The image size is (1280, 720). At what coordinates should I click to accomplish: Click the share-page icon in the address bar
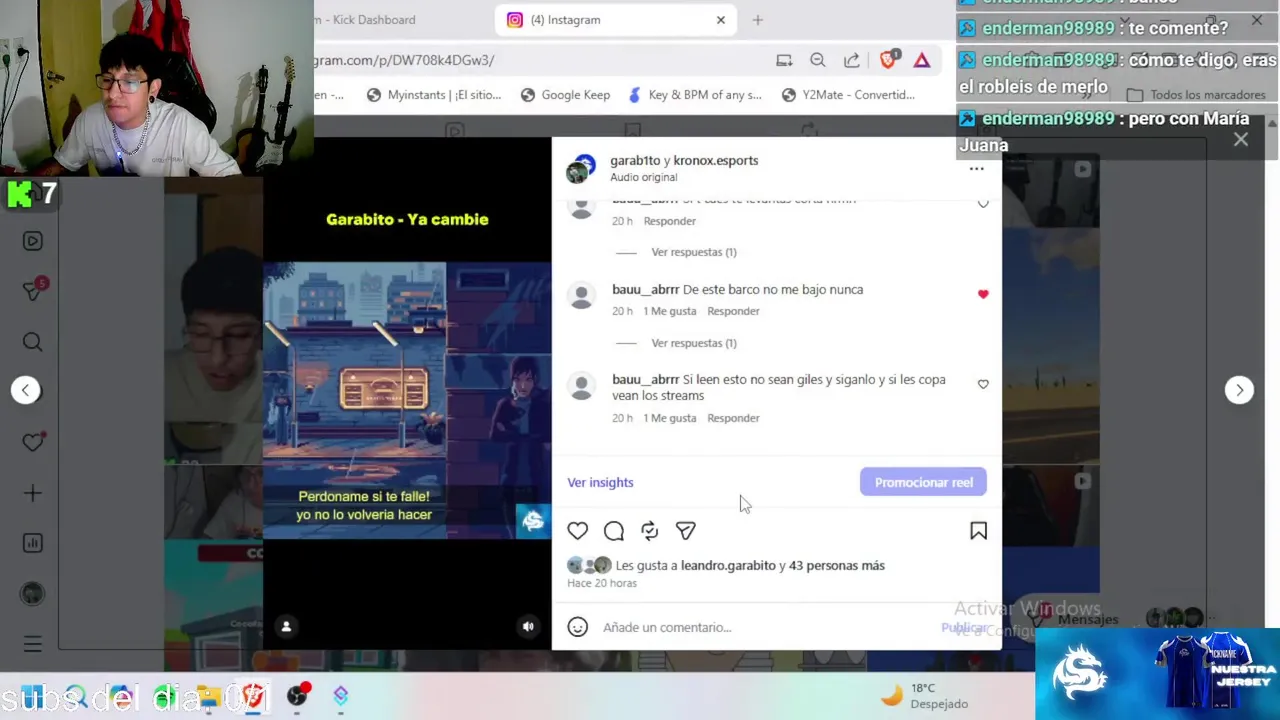[852, 60]
